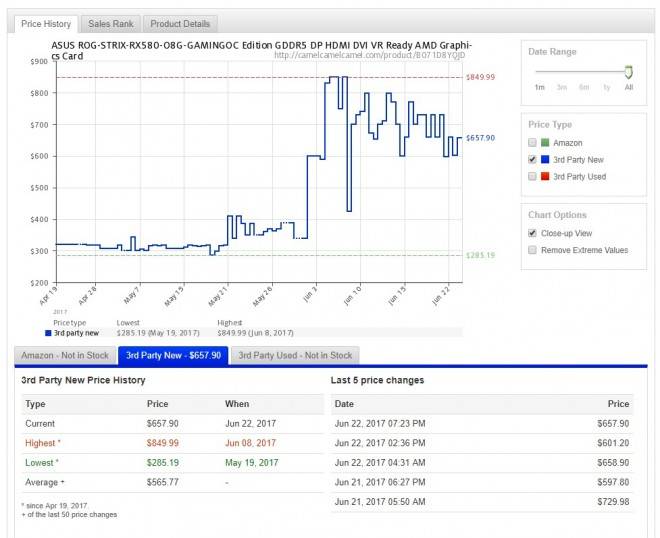Click the camelcamelcamel.com product URL
The width and height of the screenshot is (660, 538).
(x=370, y=55)
